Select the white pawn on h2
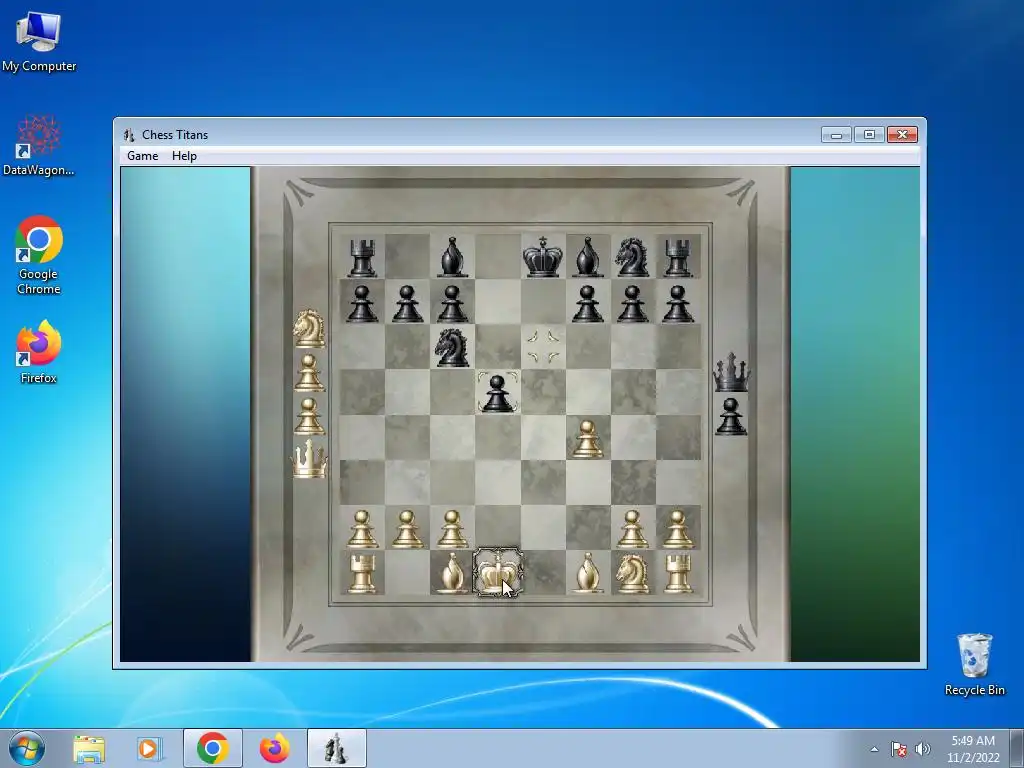The height and width of the screenshot is (768, 1024). coord(677,528)
